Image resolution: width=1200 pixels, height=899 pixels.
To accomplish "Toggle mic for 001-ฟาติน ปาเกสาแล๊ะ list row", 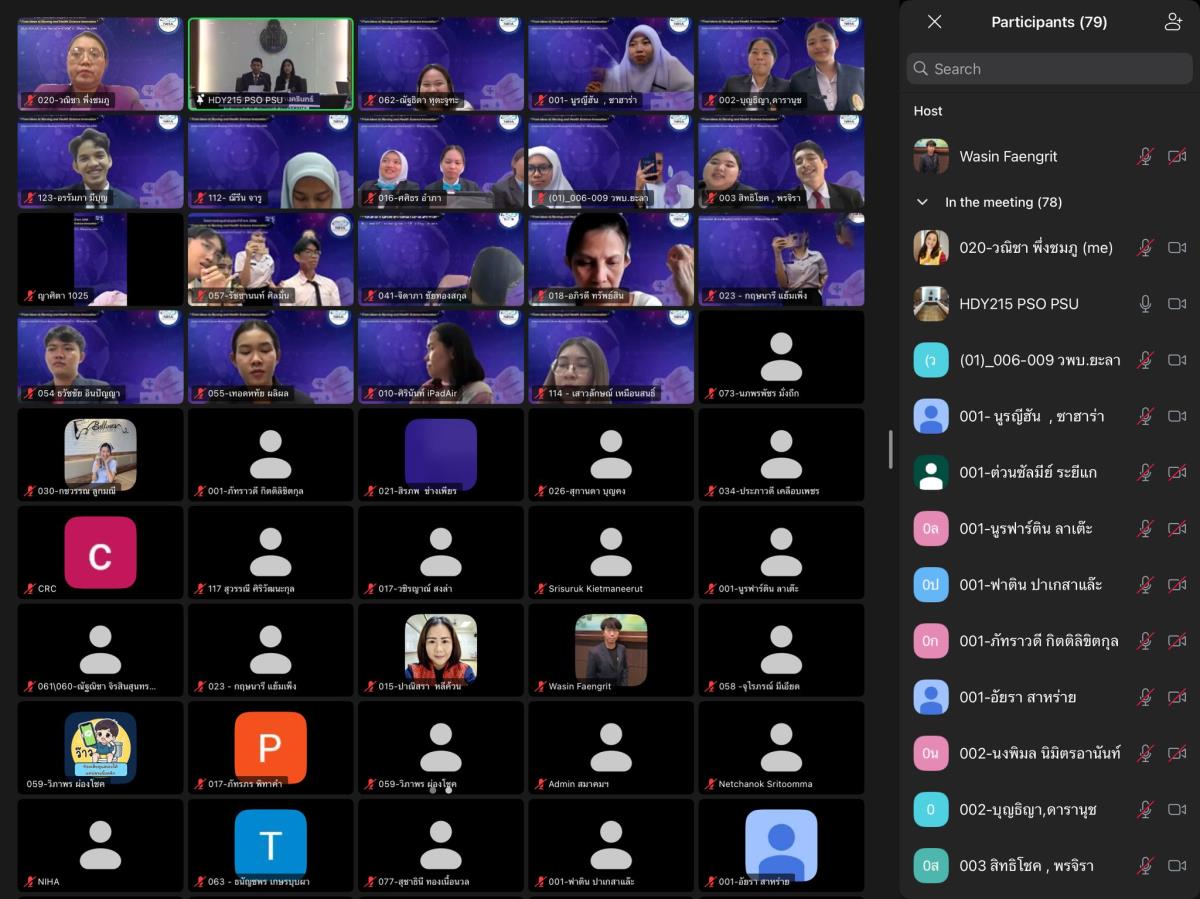I will [1146, 584].
